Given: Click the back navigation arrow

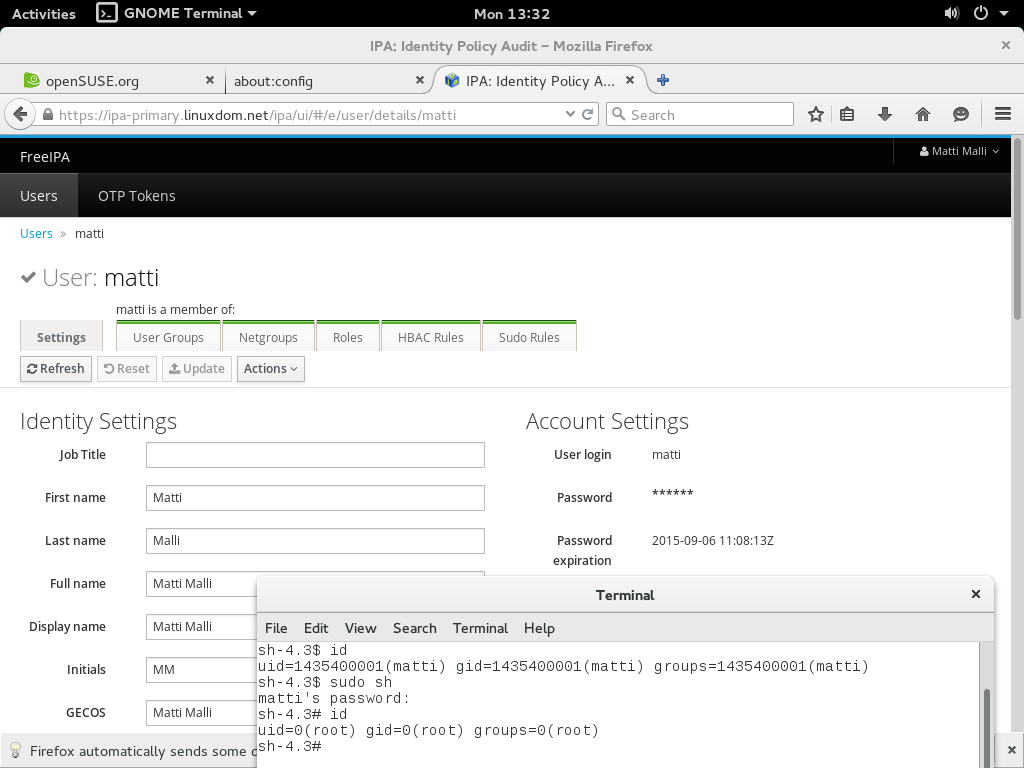Looking at the screenshot, I should [x=20, y=113].
